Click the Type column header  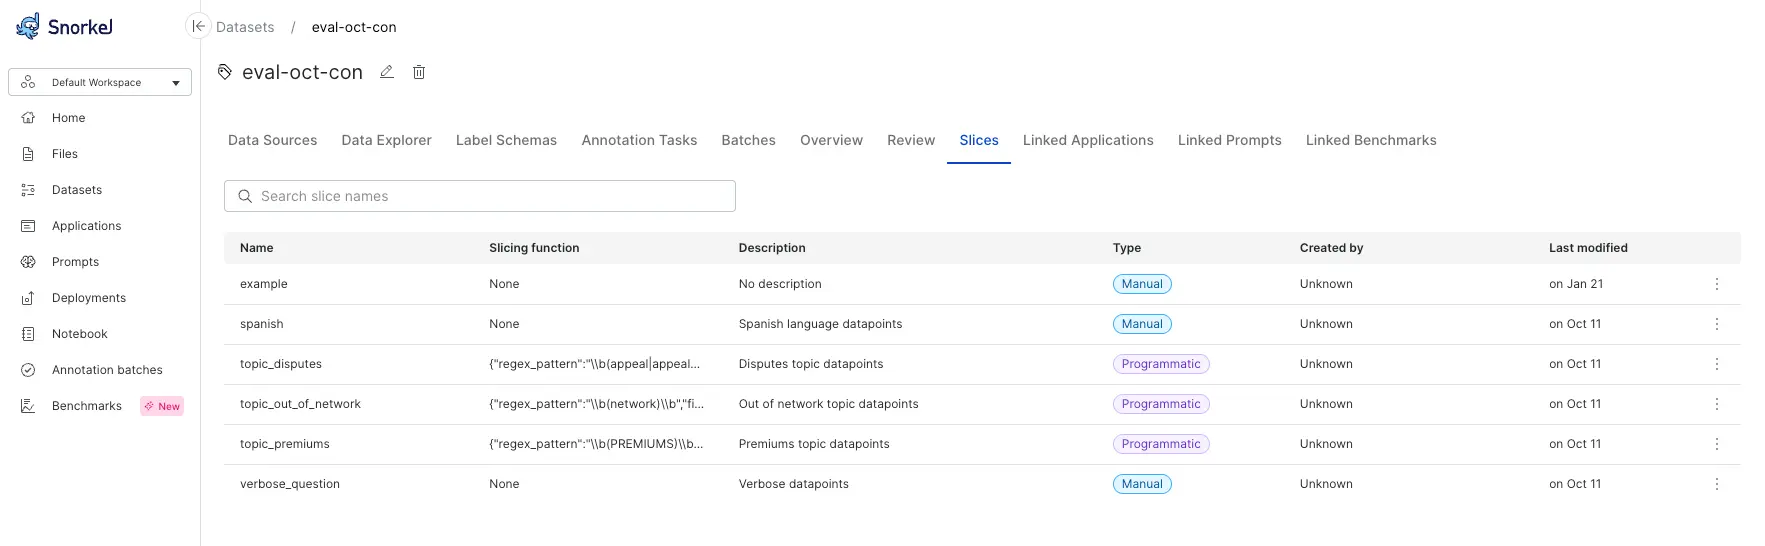pyautogui.click(x=1127, y=248)
